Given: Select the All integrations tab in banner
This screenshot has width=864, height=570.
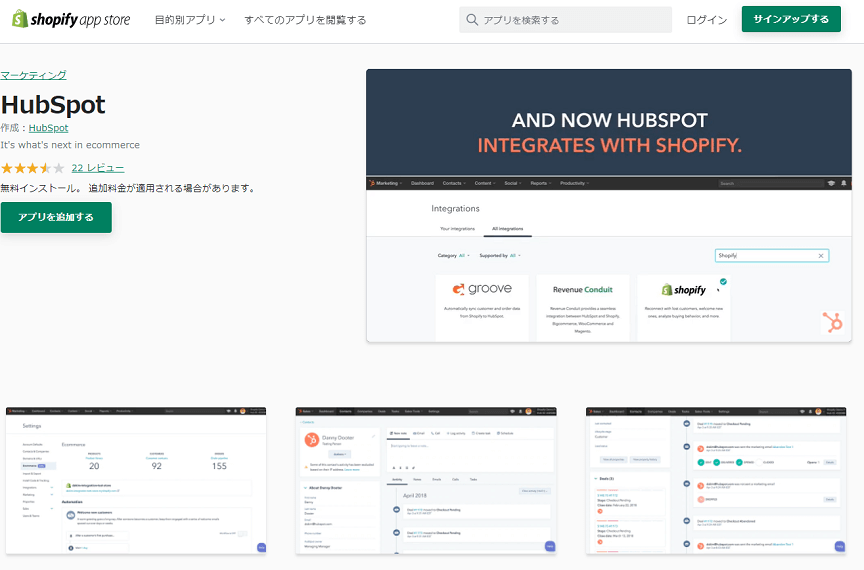Looking at the screenshot, I should pos(507,229).
